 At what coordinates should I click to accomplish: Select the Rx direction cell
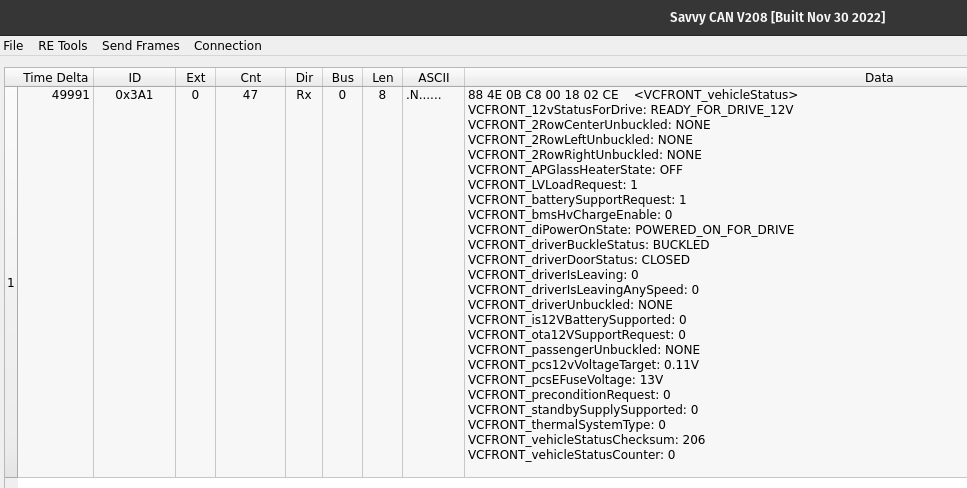[x=304, y=95]
